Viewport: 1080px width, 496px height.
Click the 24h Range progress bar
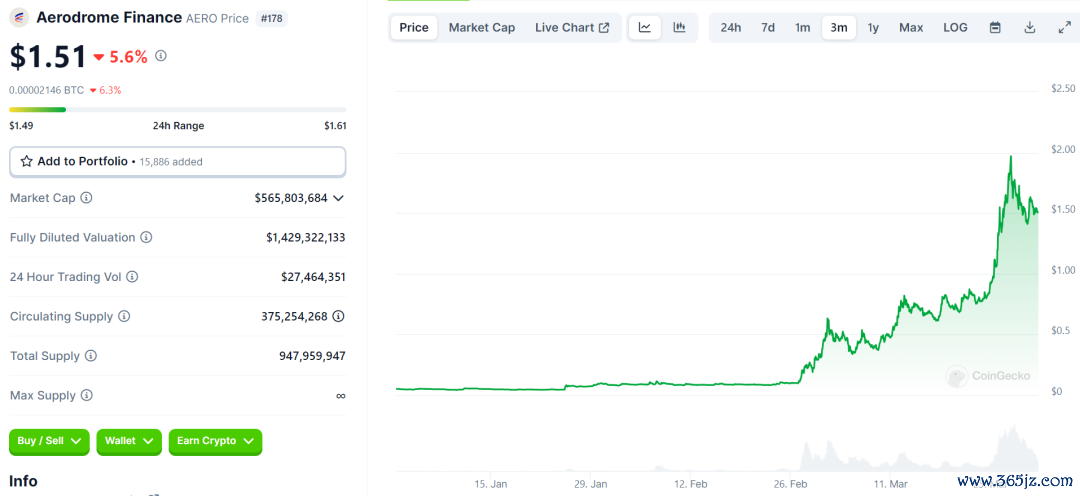[177, 110]
